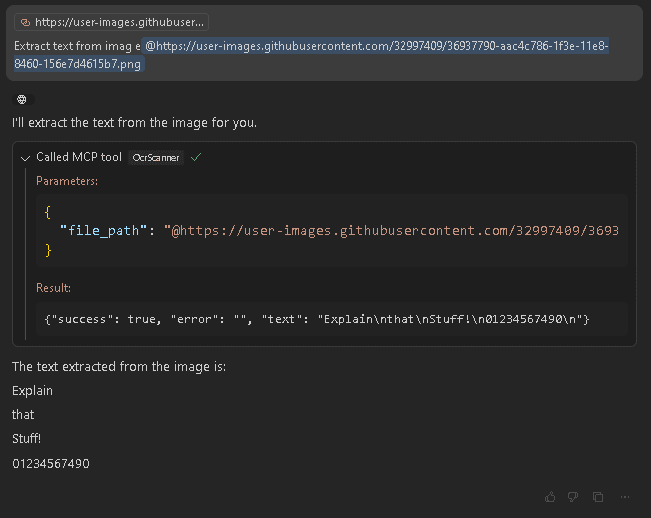
Task: Click the green checkmark beside OcrScanner
Action: click(x=196, y=157)
